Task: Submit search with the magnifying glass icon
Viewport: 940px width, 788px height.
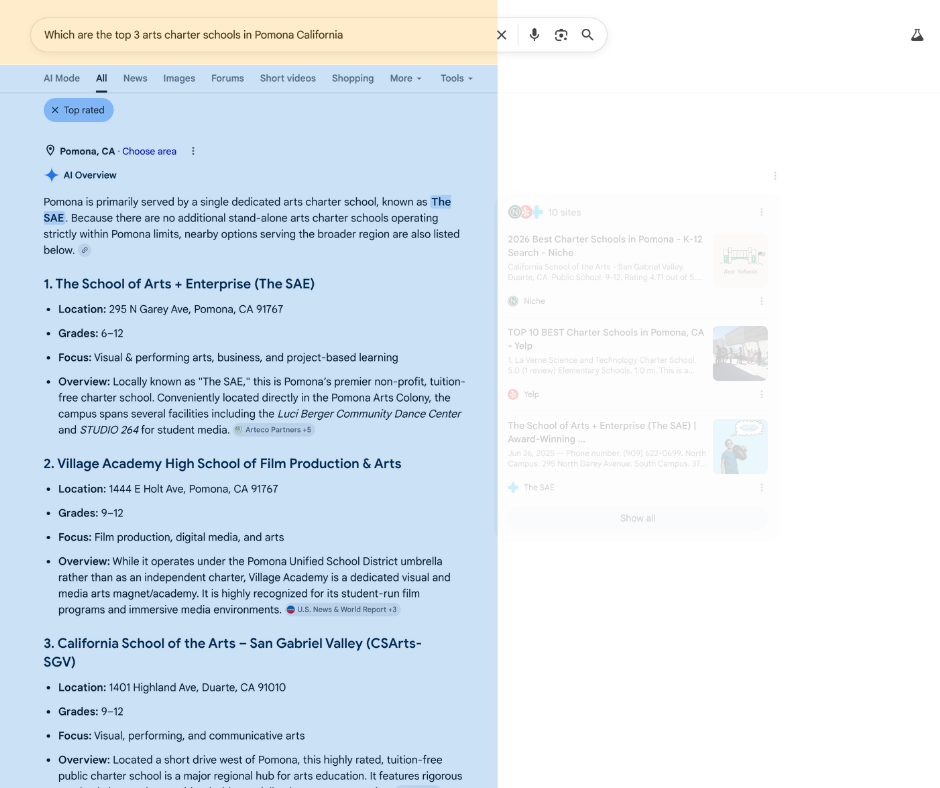Action: tap(588, 35)
